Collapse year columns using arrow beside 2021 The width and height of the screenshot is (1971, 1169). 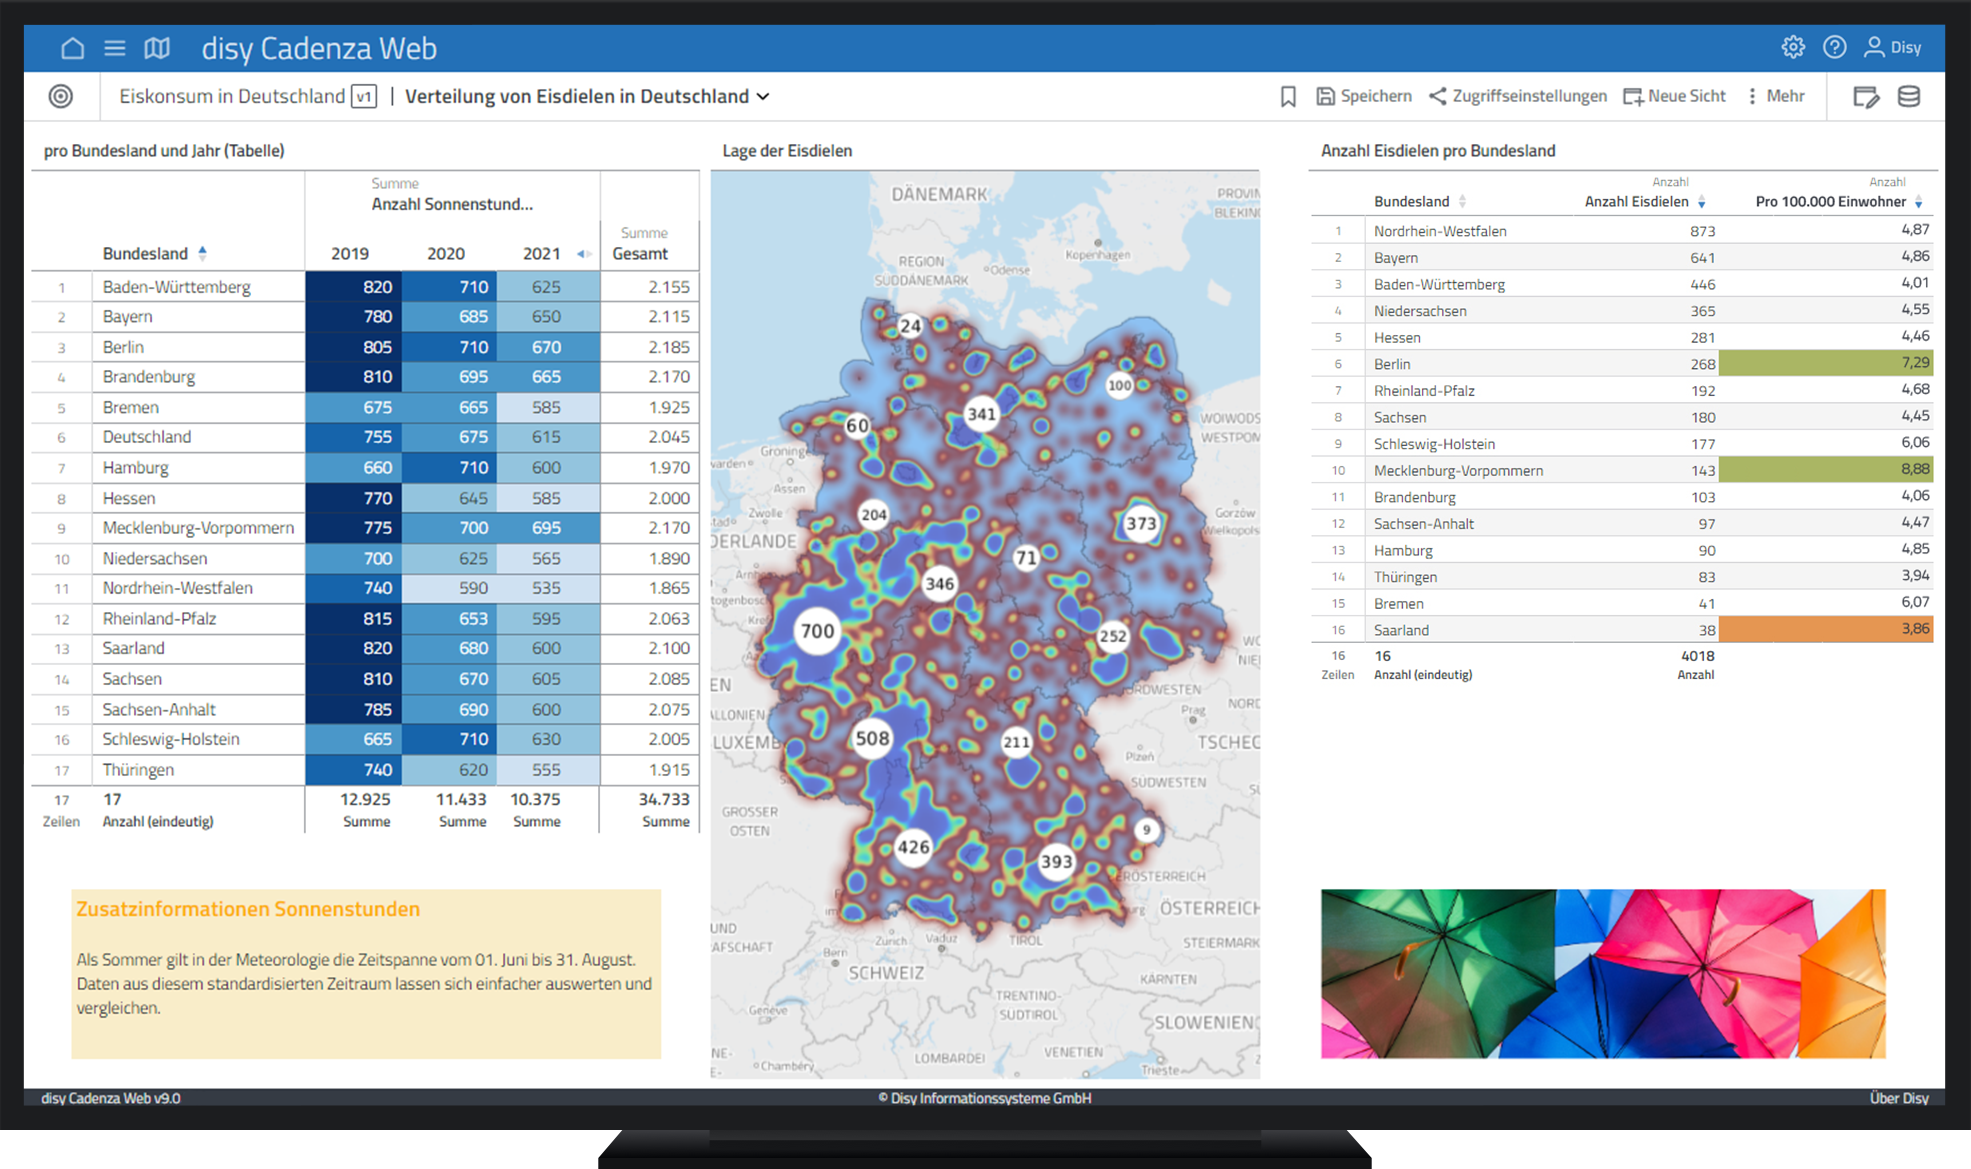tap(582, 254)
